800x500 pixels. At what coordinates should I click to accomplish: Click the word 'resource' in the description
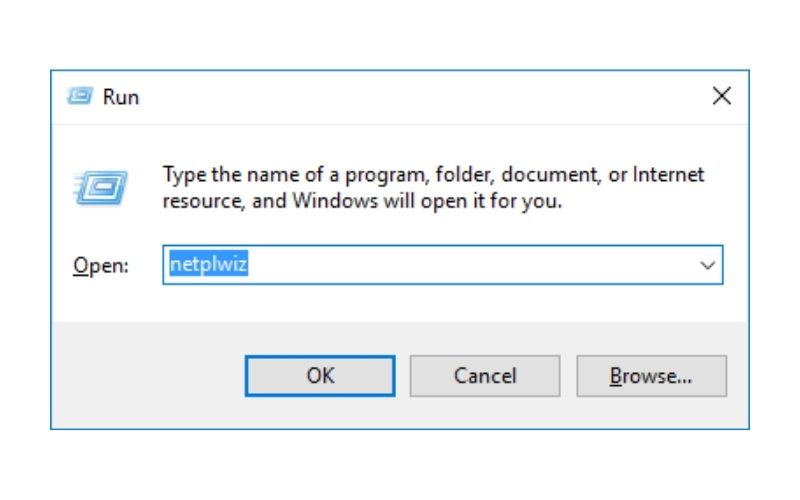204,202
